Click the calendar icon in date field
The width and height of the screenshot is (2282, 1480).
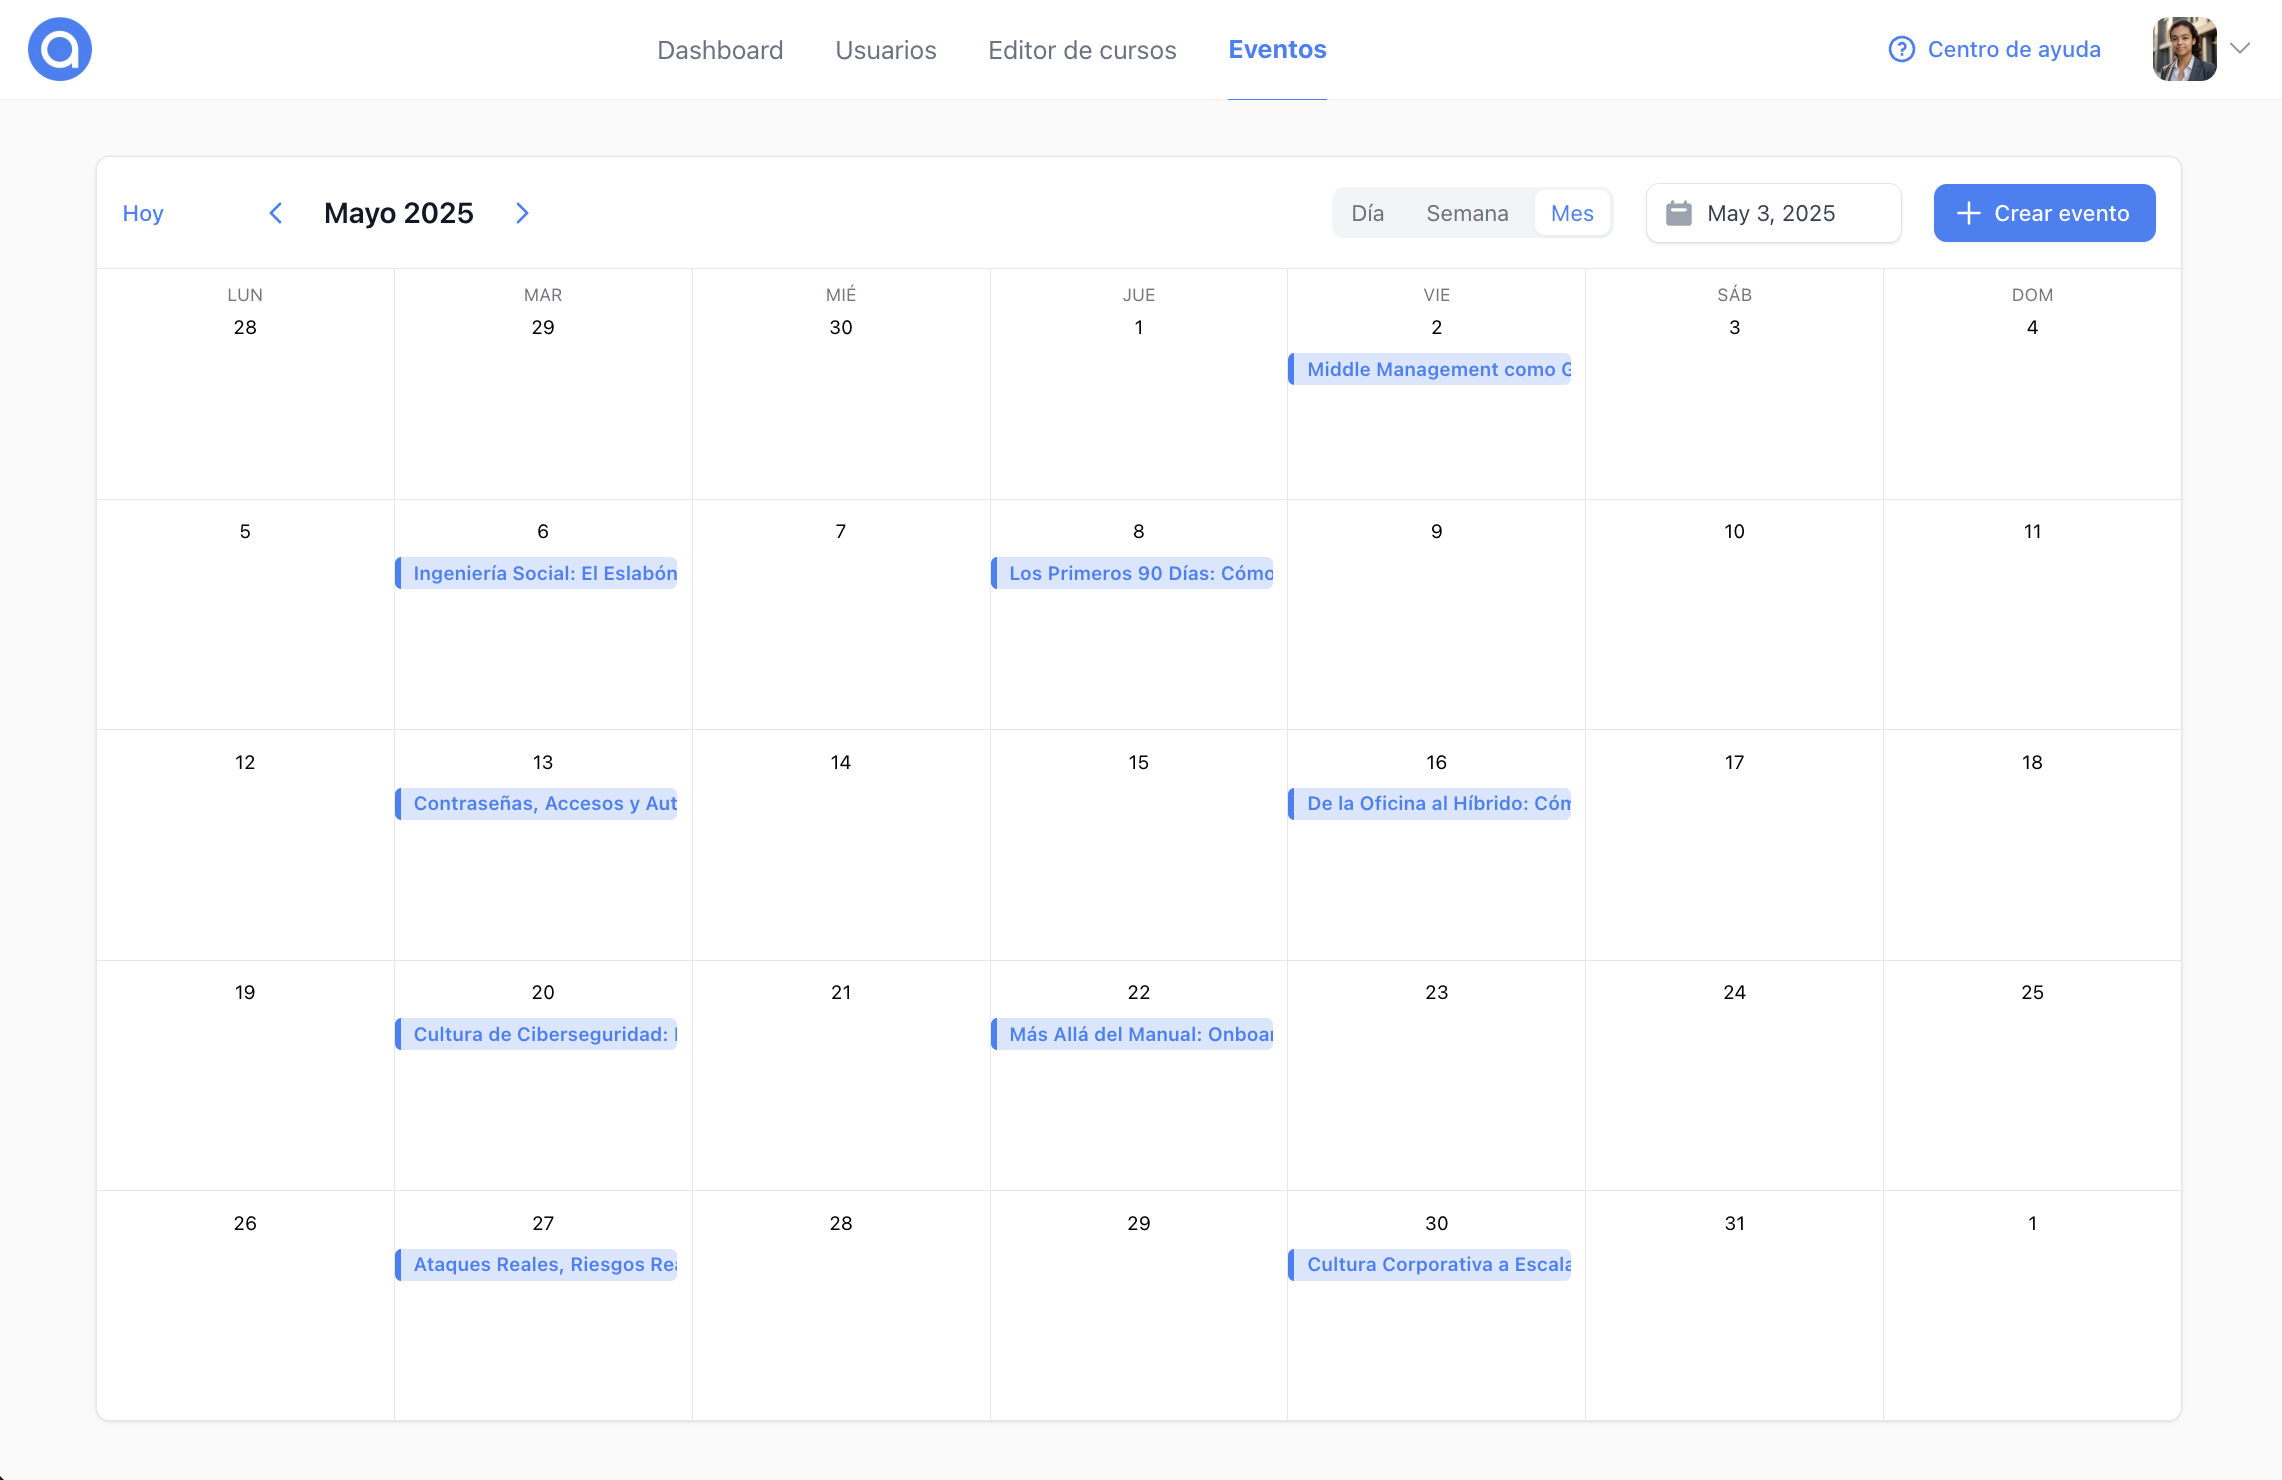click(x=1679, y=213)
